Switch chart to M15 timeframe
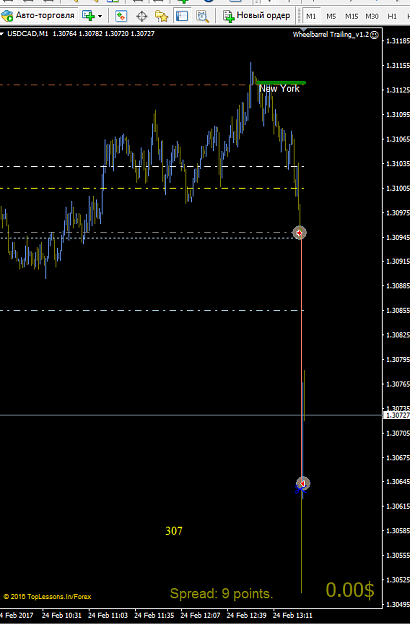The width and height of the screenshot is (410, 625). (351, 16)
